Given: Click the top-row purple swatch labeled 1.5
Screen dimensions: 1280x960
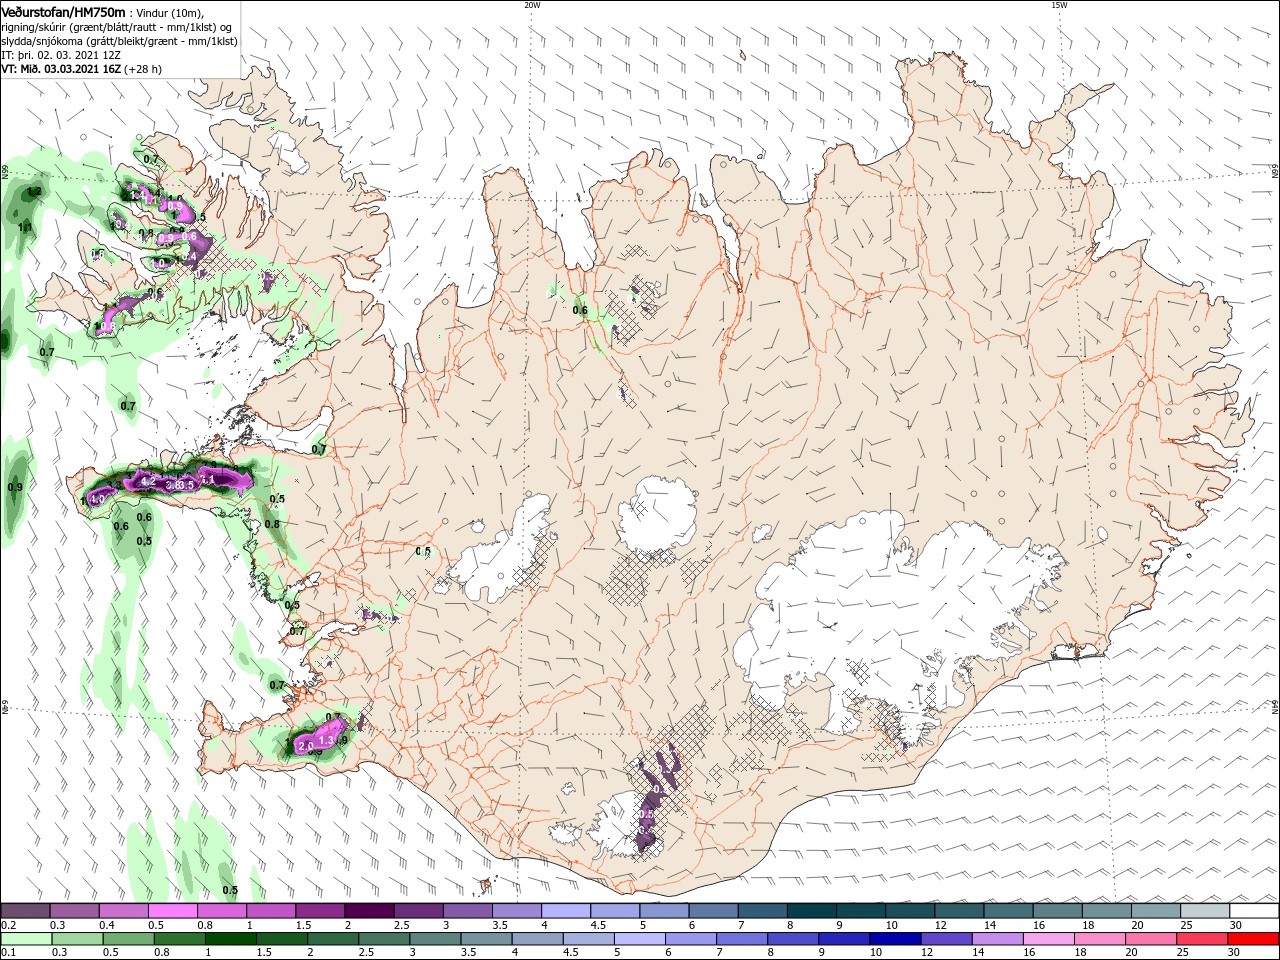Looking at the screenshot, I should pyautogui.click(x=319, y=911).
